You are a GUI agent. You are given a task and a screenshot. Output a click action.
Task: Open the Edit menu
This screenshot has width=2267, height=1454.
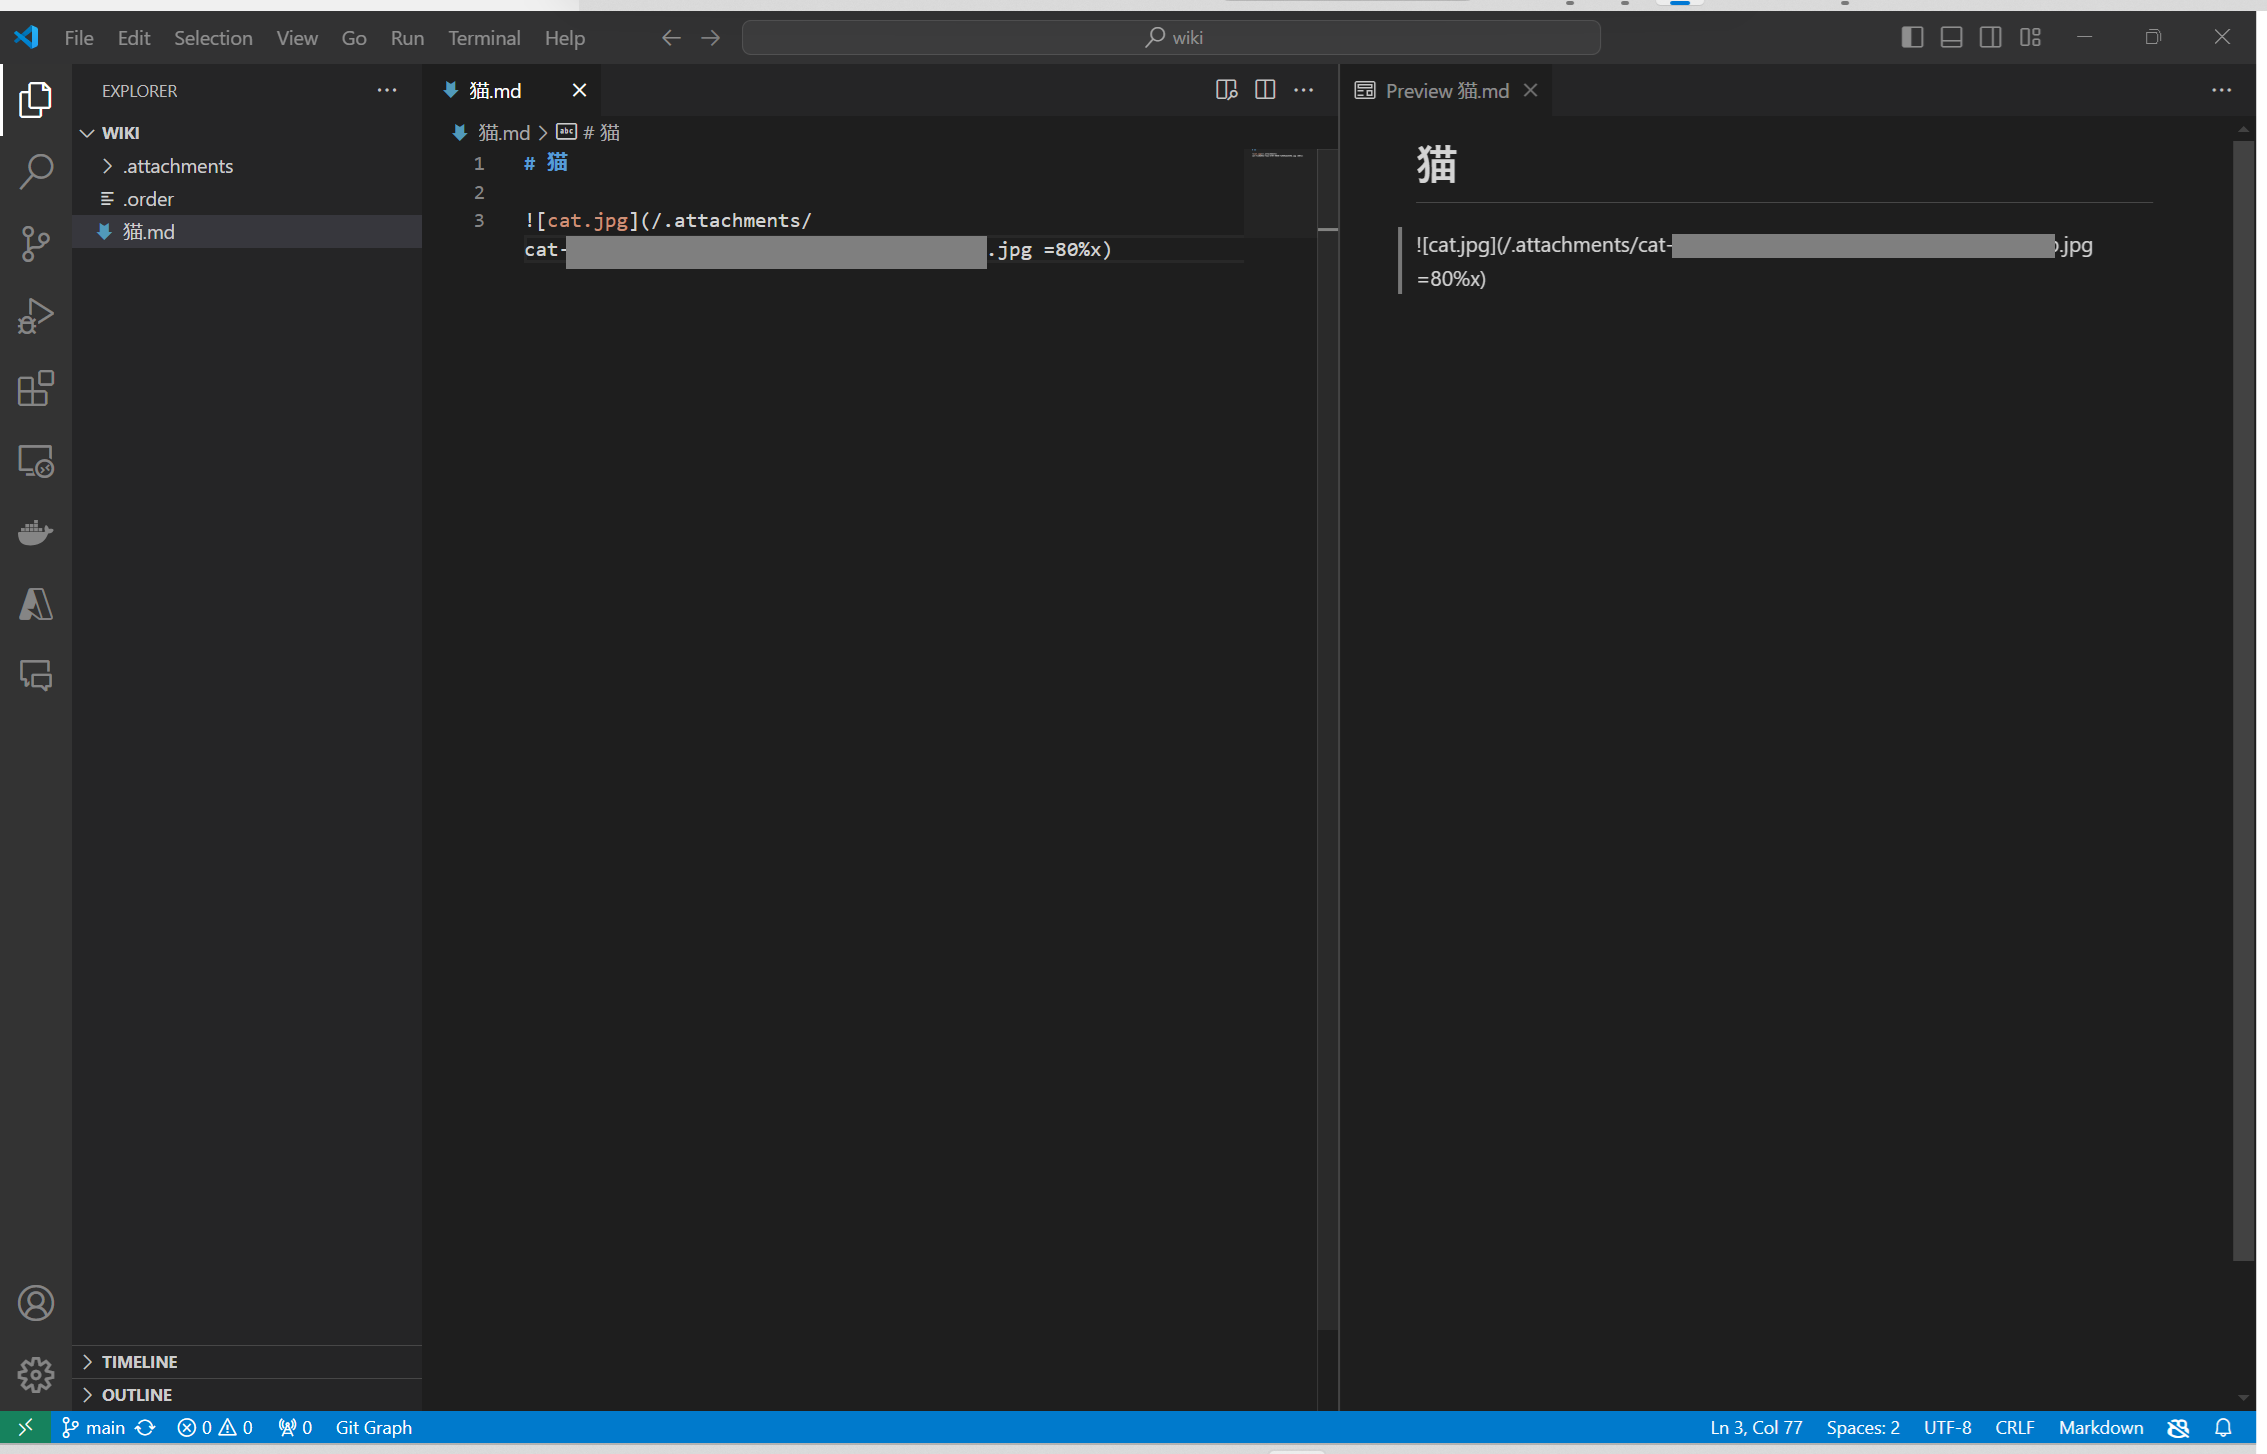coord(134,37)
